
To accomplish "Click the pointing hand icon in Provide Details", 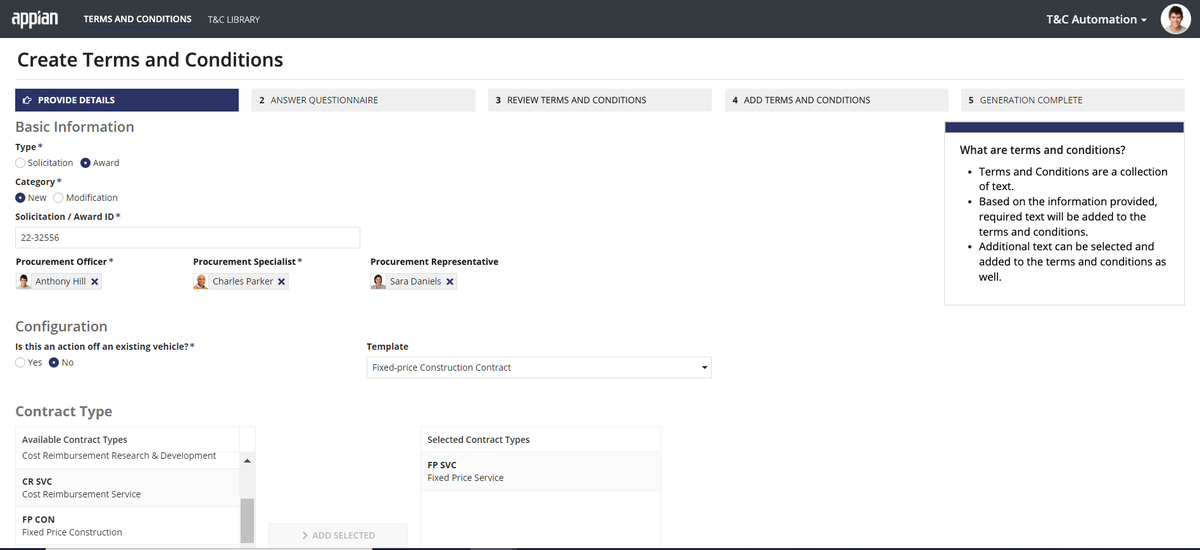I will pos(27,100).
